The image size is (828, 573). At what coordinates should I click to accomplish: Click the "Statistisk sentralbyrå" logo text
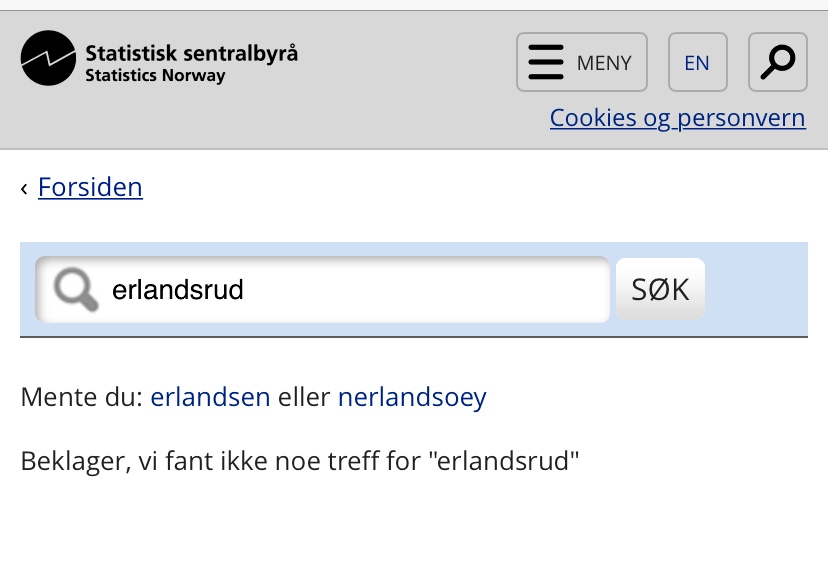click(191, 53)
